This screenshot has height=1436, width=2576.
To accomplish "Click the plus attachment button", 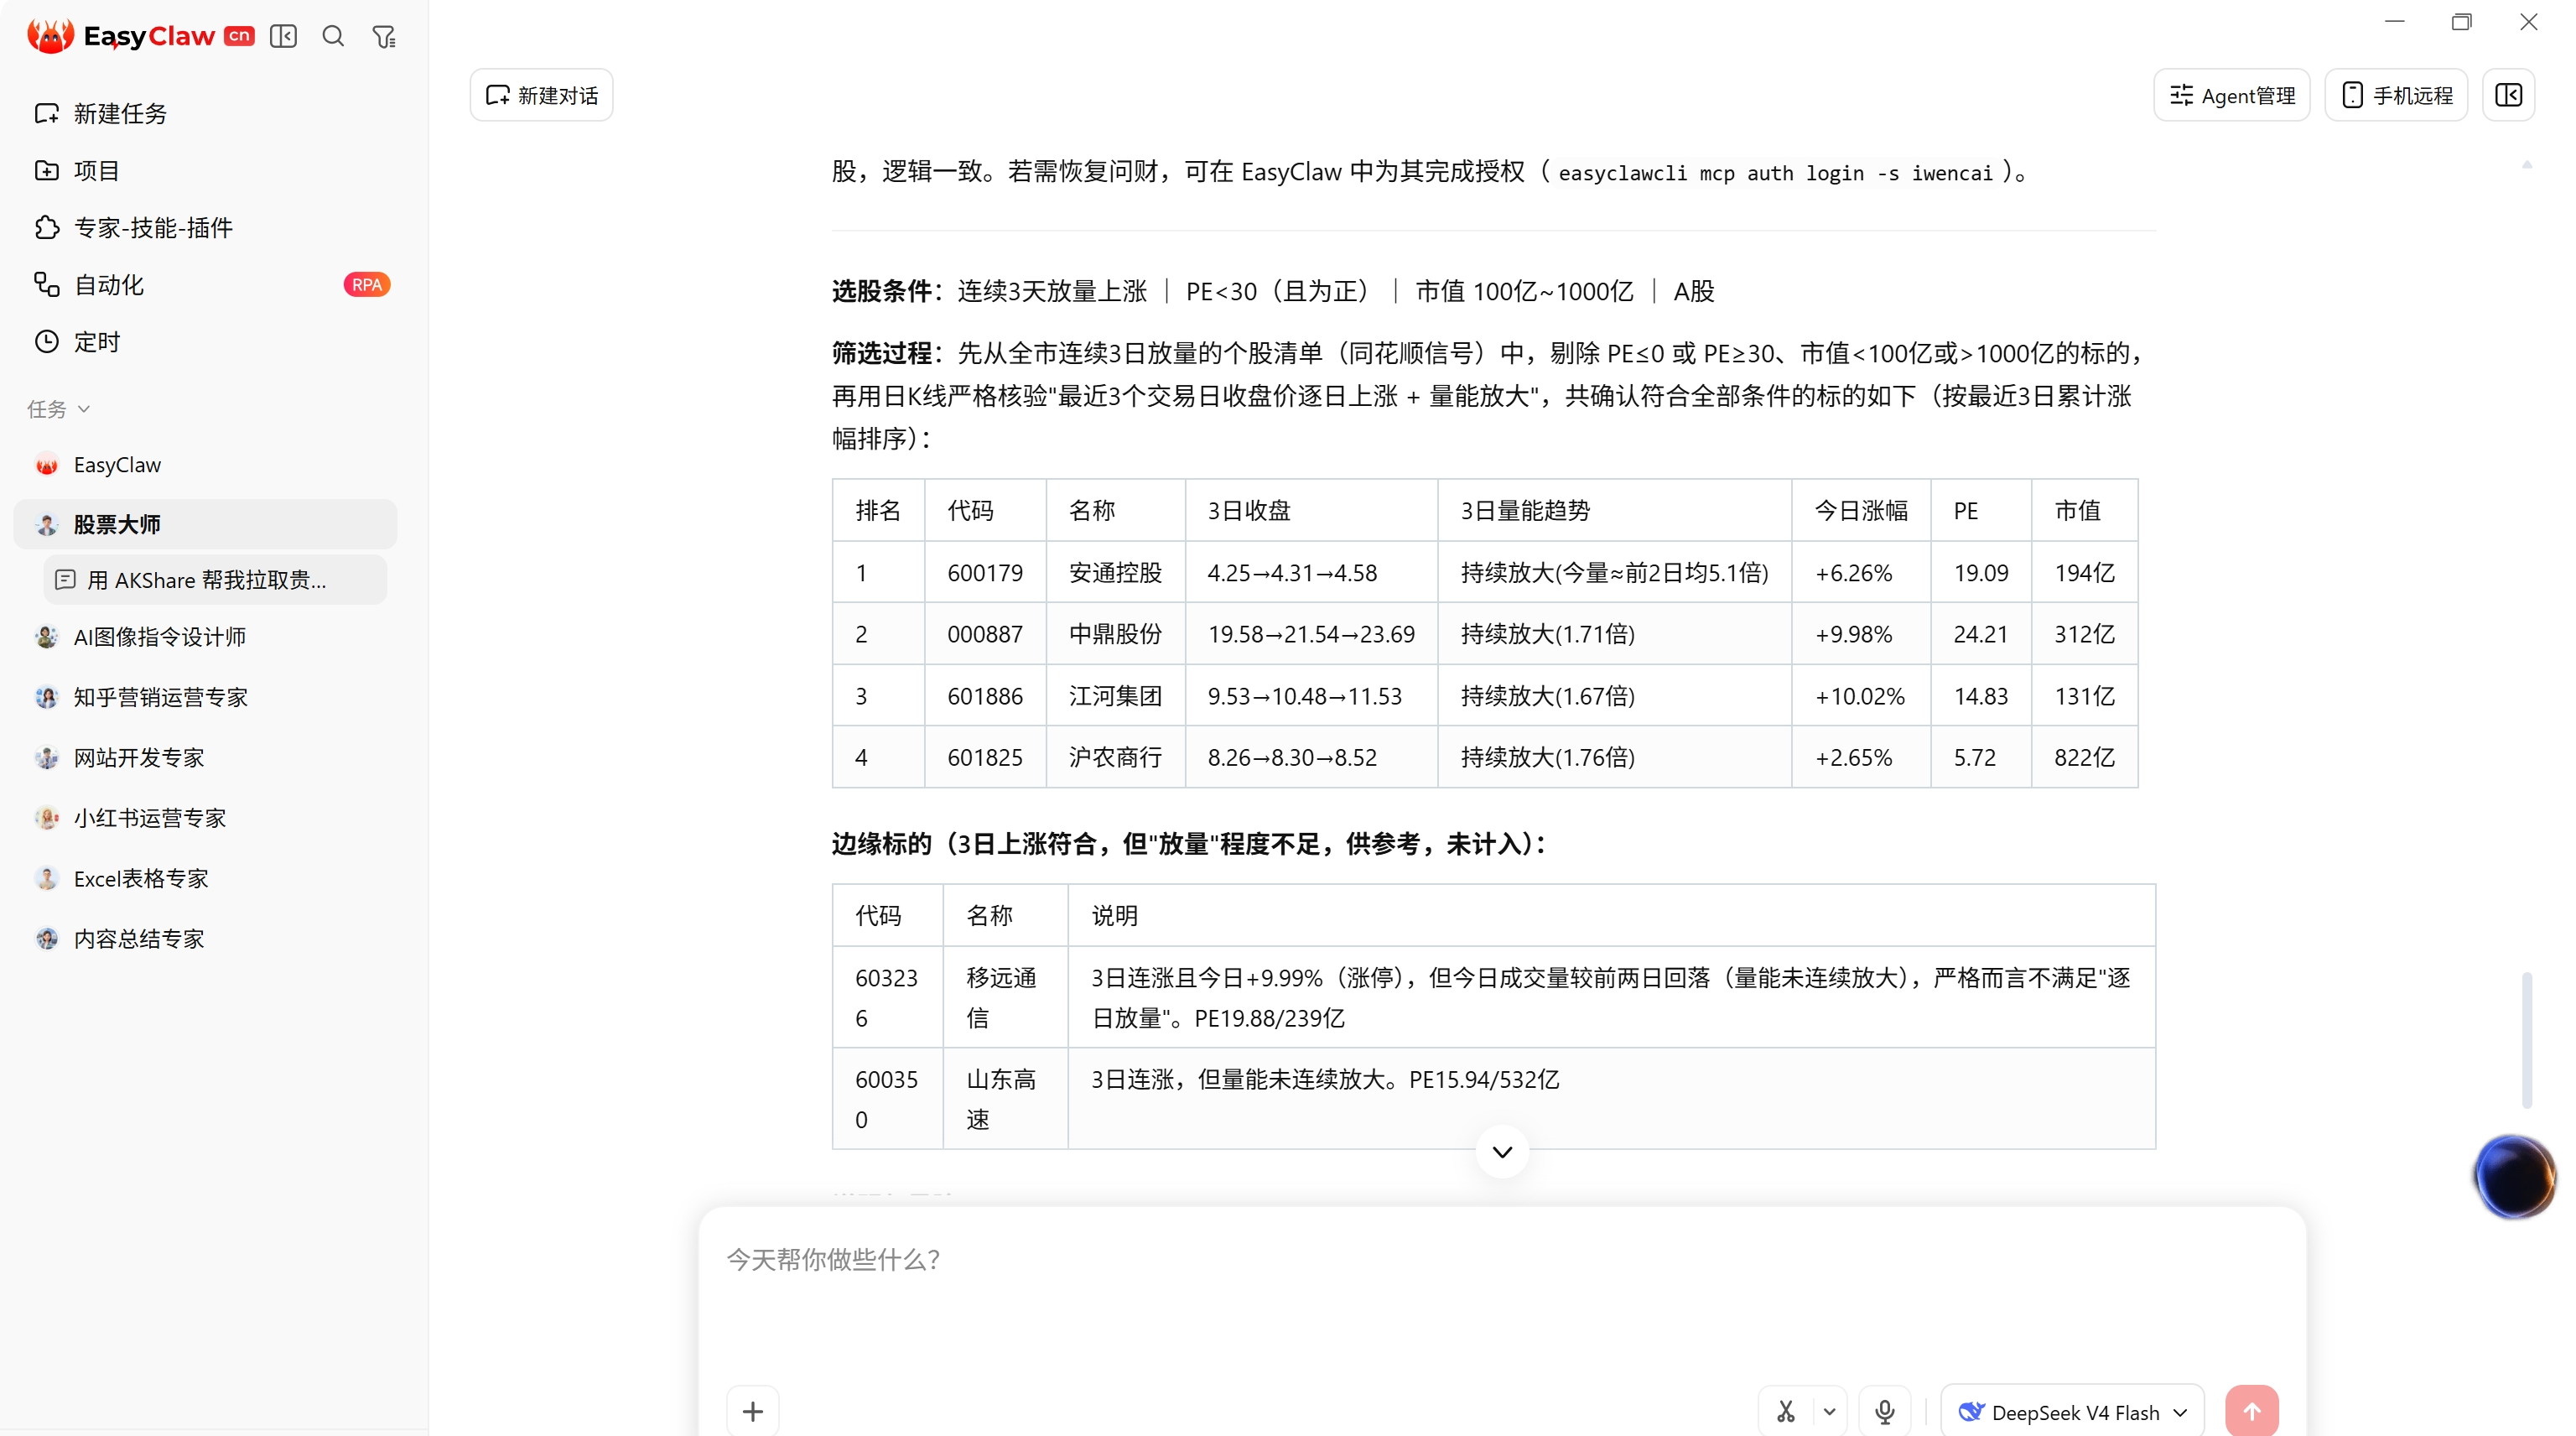I will click(x=753, y=1411).
